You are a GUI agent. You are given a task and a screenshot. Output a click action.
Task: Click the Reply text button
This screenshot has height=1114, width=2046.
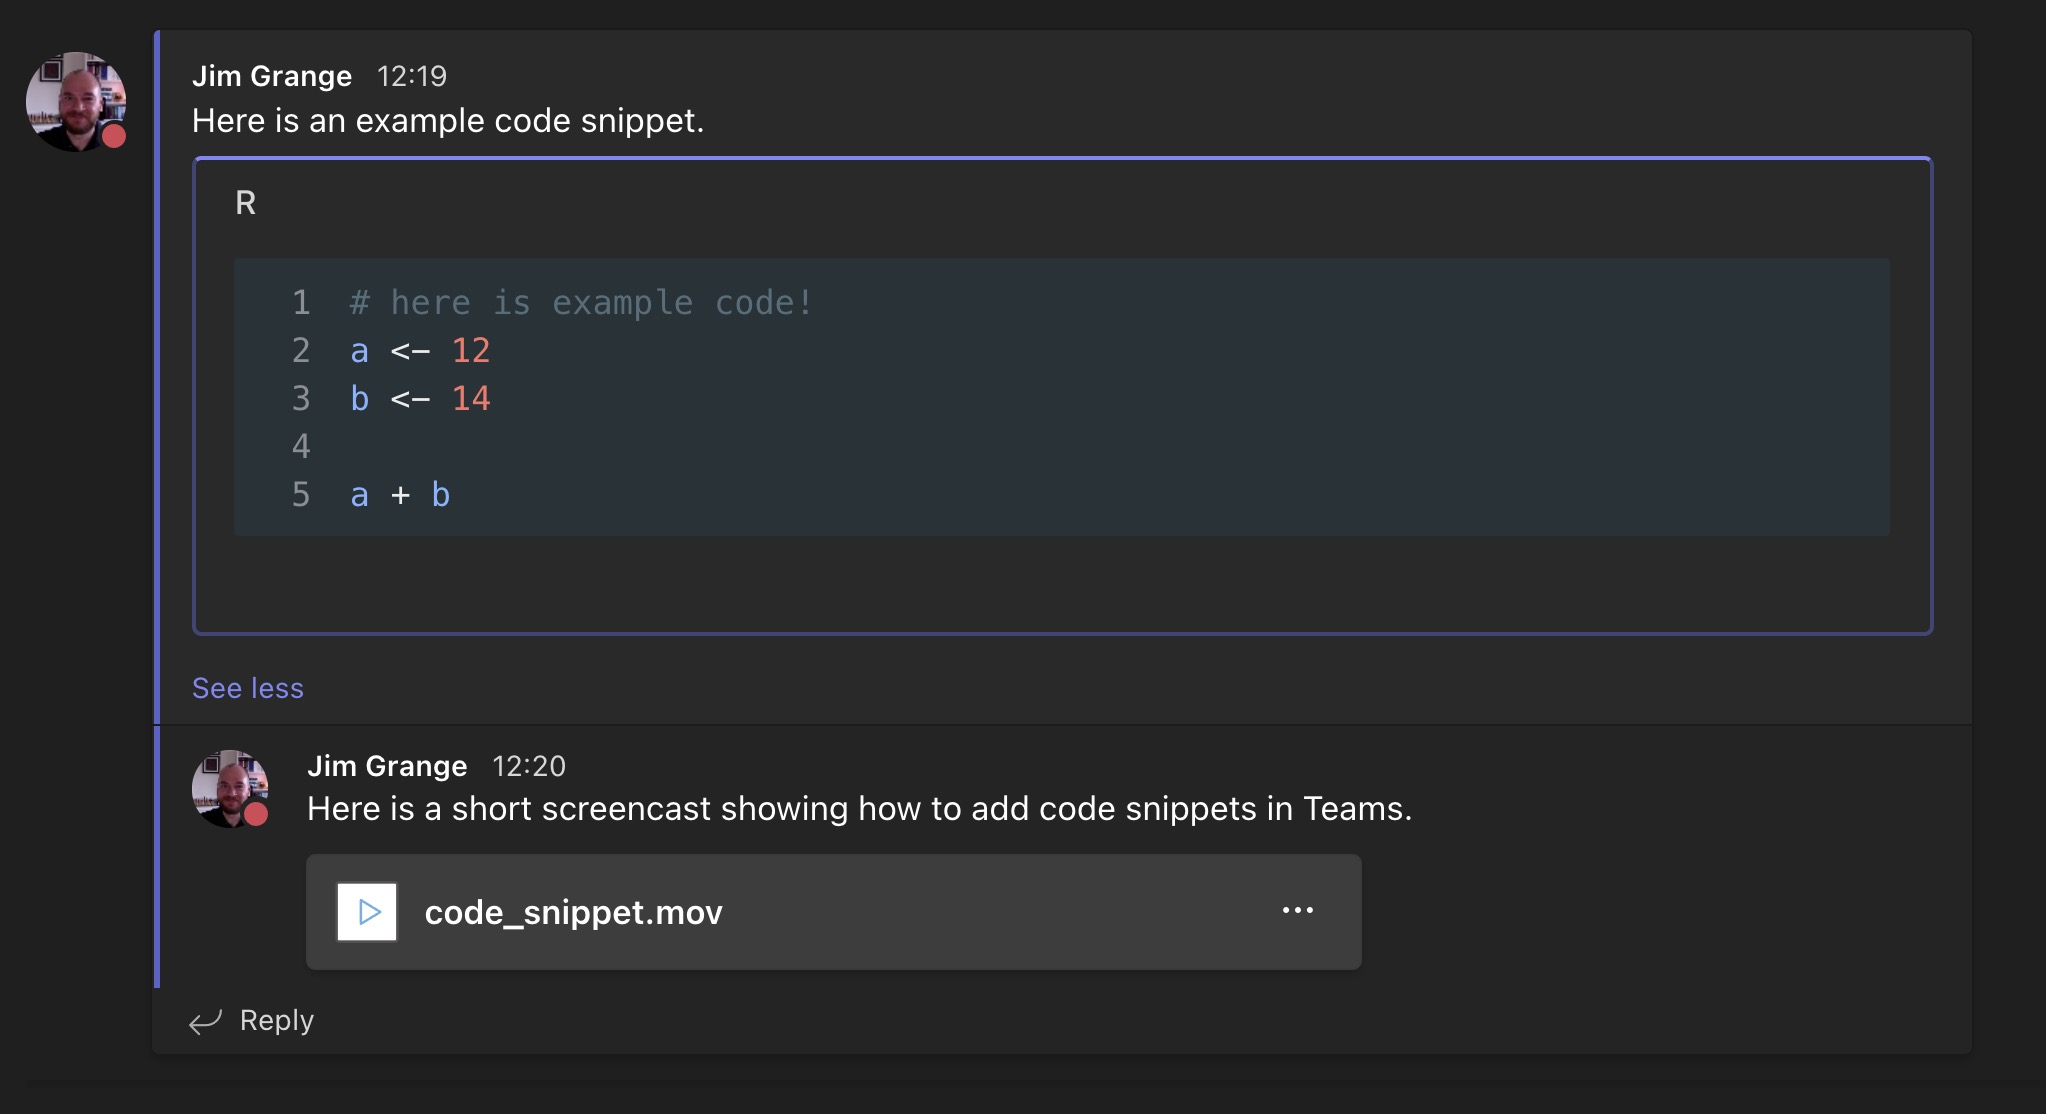pyautogui.click(x=277, y=1020)
